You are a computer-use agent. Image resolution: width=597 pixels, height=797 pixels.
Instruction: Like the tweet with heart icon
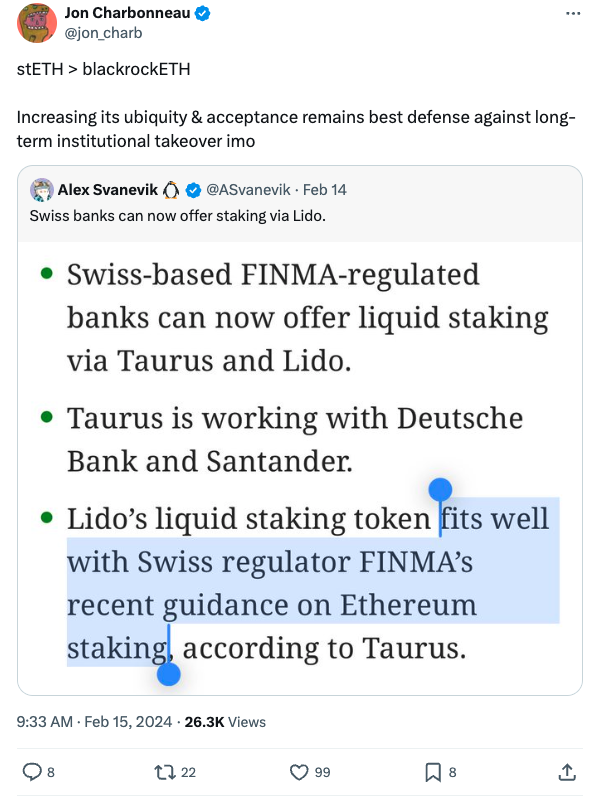(299, 772)
